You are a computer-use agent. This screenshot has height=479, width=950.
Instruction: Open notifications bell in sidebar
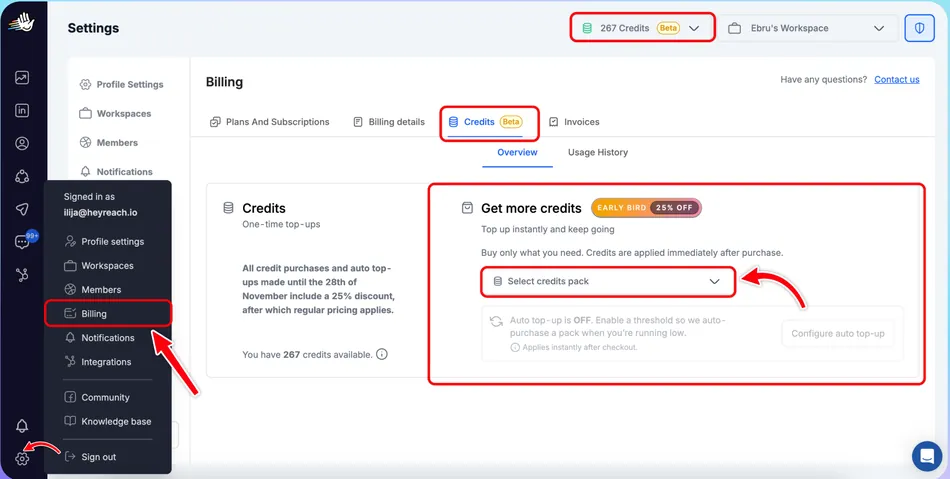[x=22, y=426]
